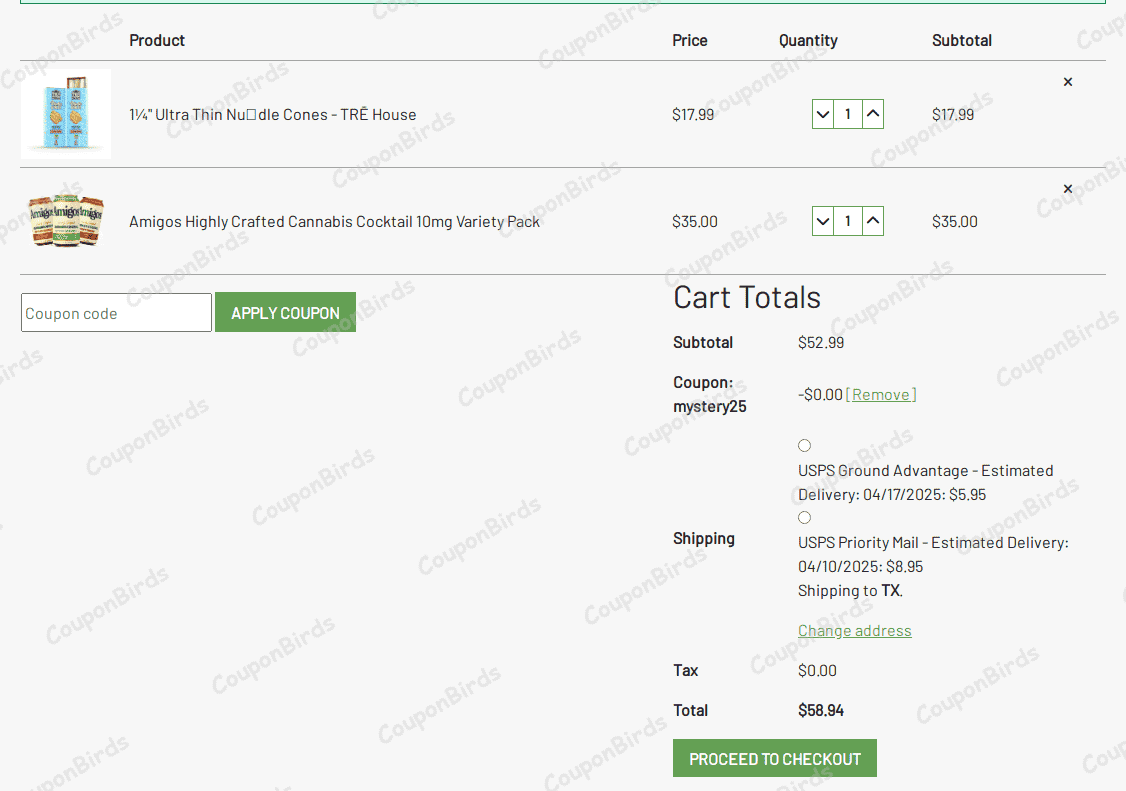Increase quantity of Amigos Variety Pack

873,221
